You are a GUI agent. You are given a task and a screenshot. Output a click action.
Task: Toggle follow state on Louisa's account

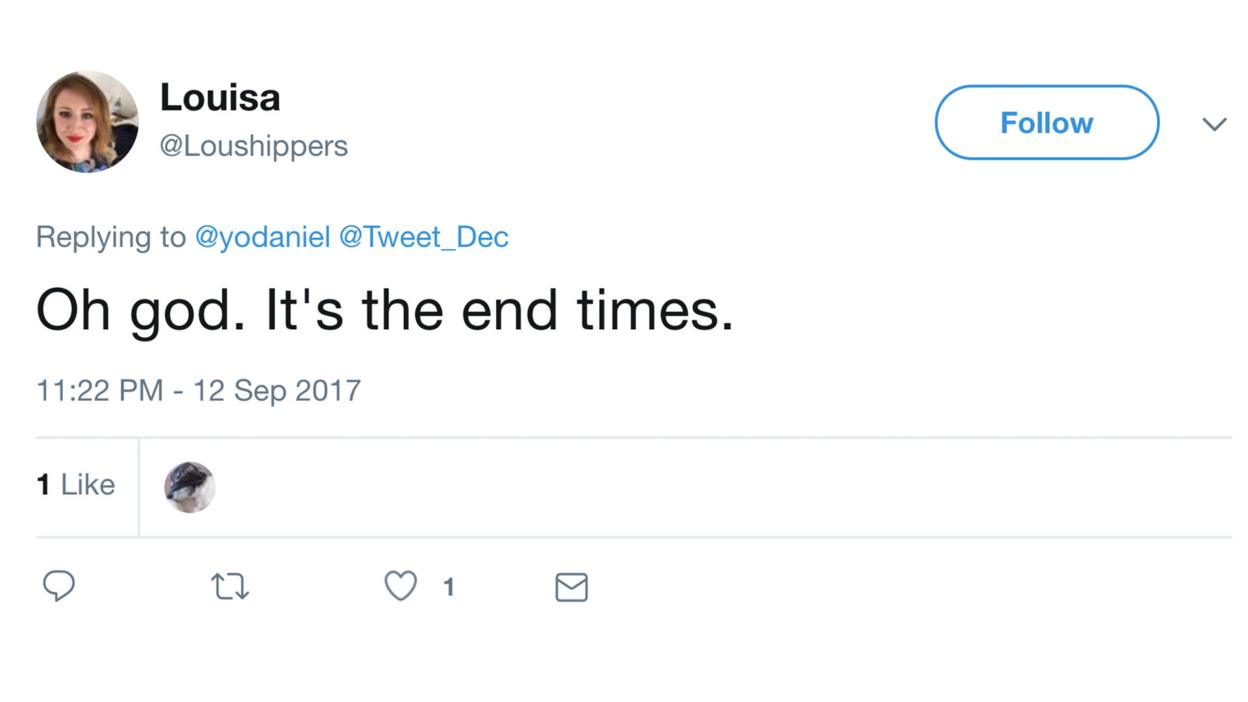click(1046, 122)
